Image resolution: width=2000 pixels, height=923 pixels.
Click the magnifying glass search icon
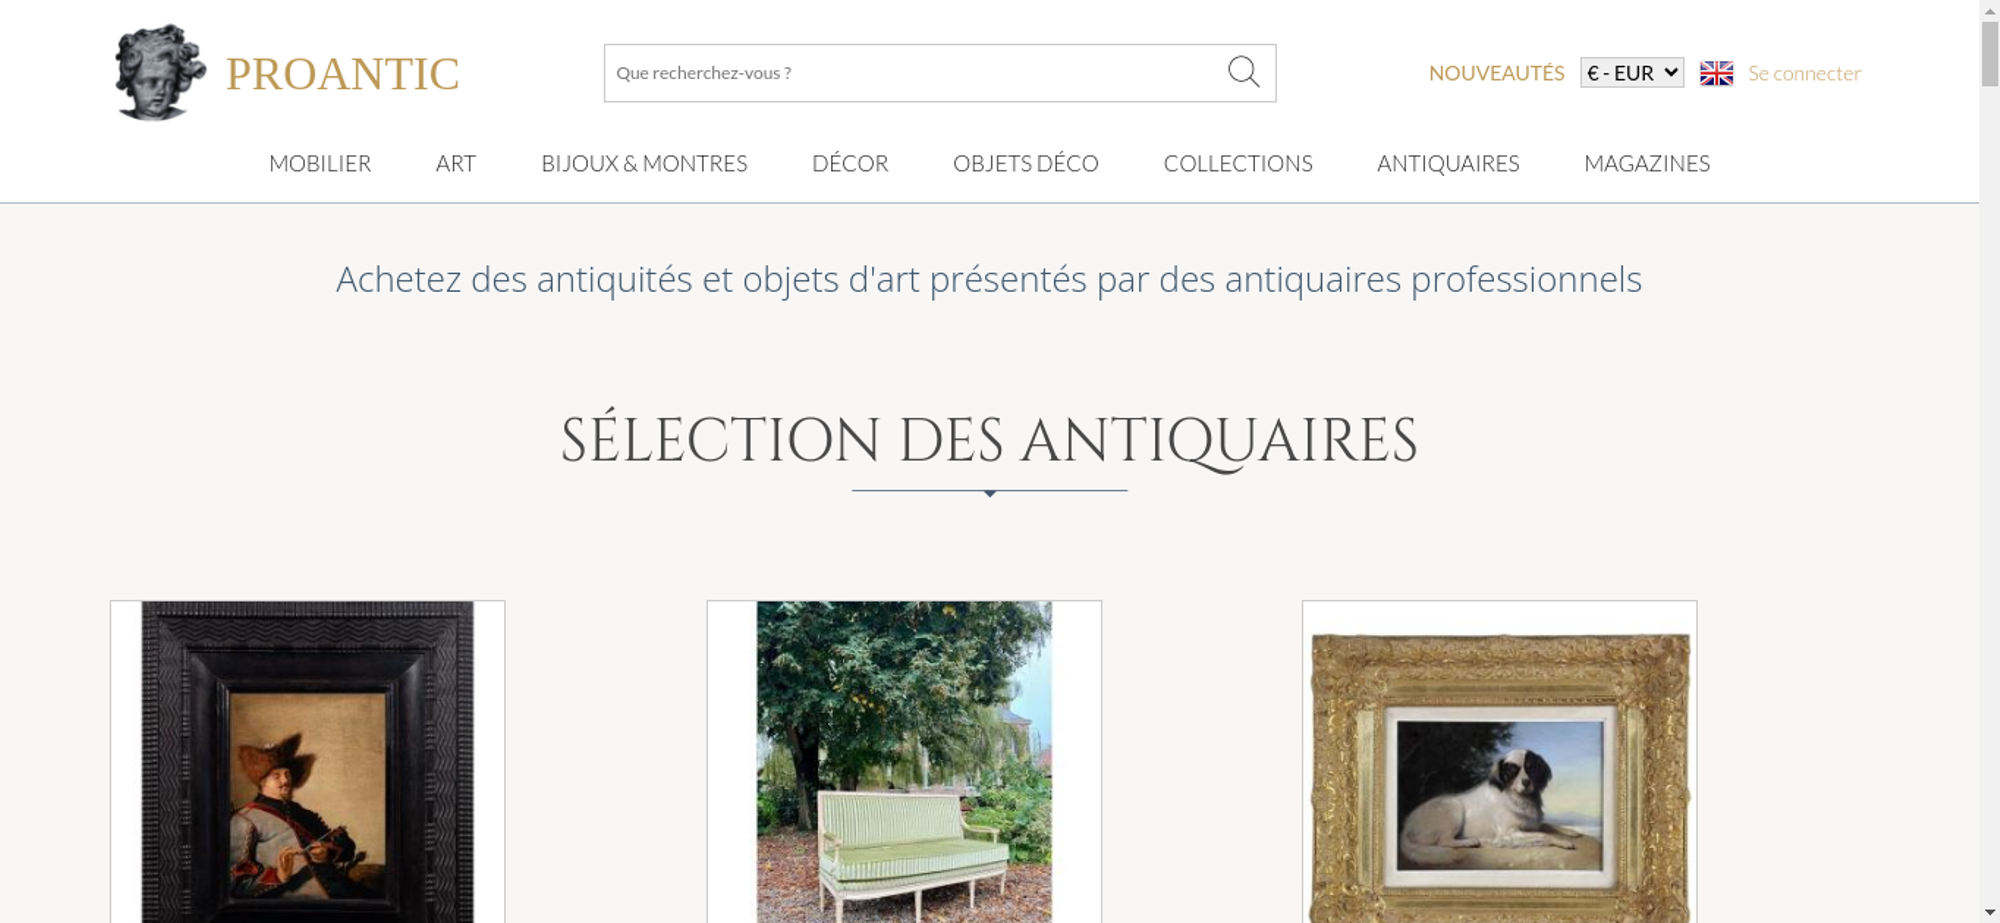[1243, 72]
